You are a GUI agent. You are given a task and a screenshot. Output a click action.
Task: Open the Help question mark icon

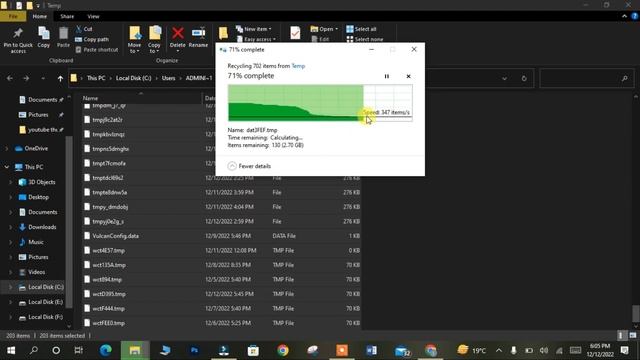[x=635, y=16]
